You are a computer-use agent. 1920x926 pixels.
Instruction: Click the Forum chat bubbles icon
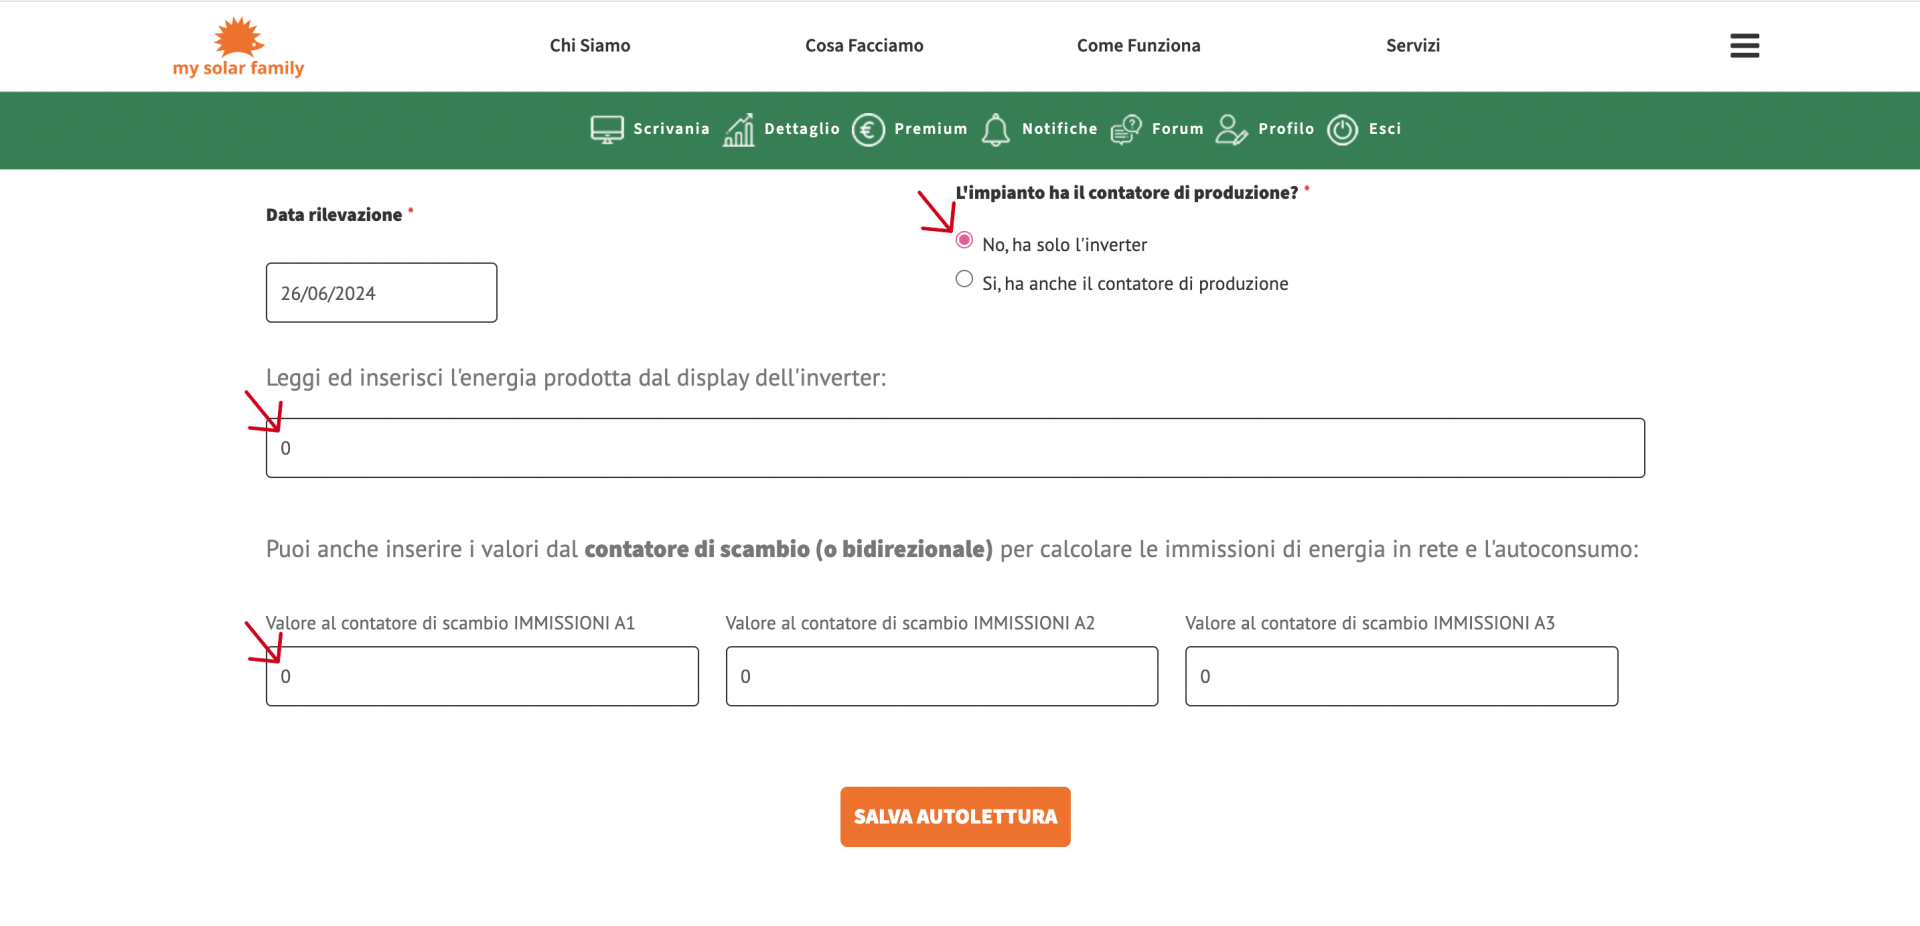pos(1126,129)
